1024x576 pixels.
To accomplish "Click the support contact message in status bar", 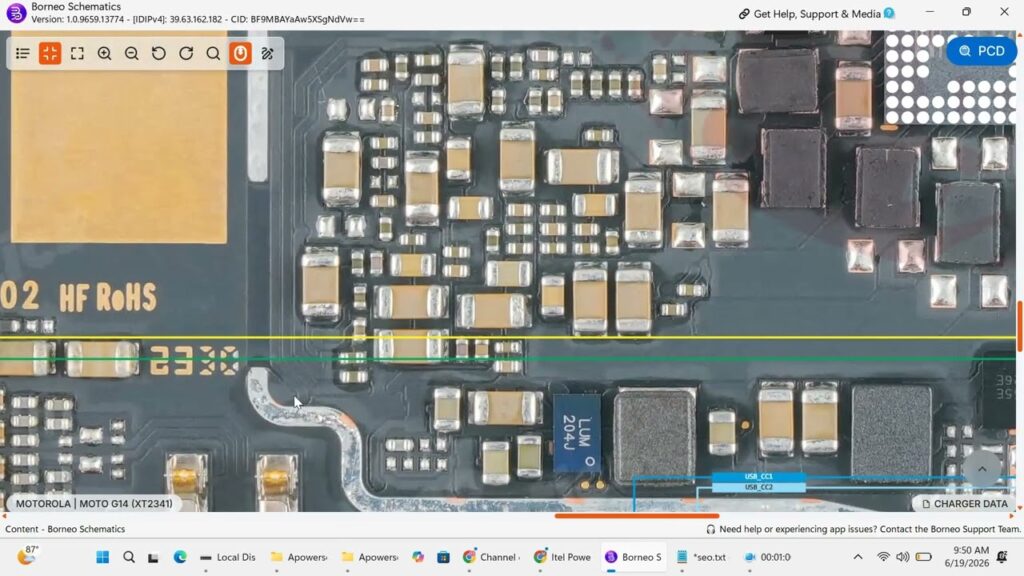I will click(863, 529).
